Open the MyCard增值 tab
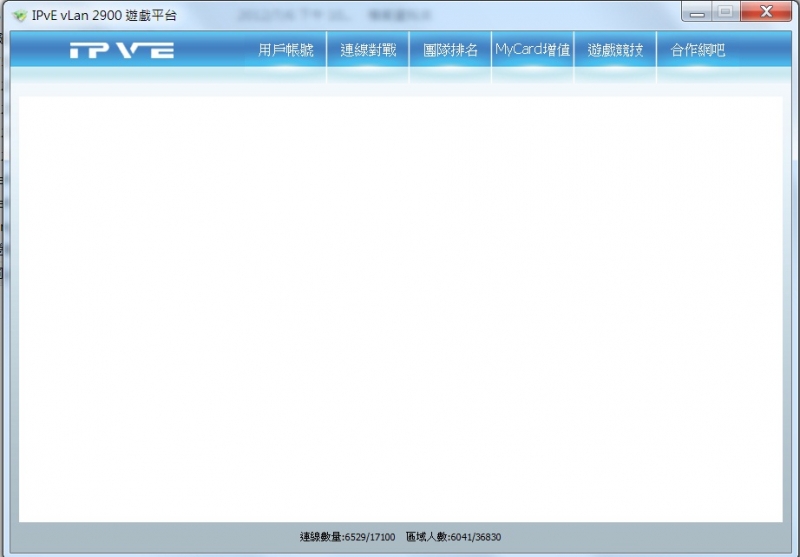 [x=532, y=50]
